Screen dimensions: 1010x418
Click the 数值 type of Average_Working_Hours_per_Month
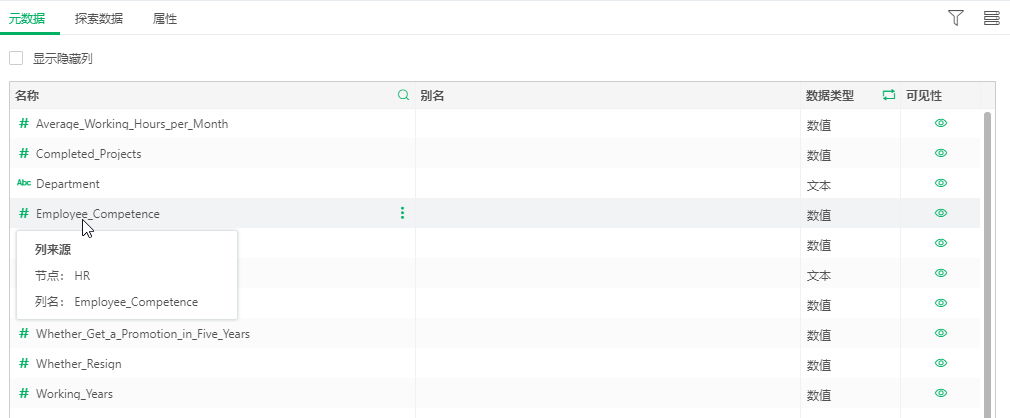(x=819, y=126)
